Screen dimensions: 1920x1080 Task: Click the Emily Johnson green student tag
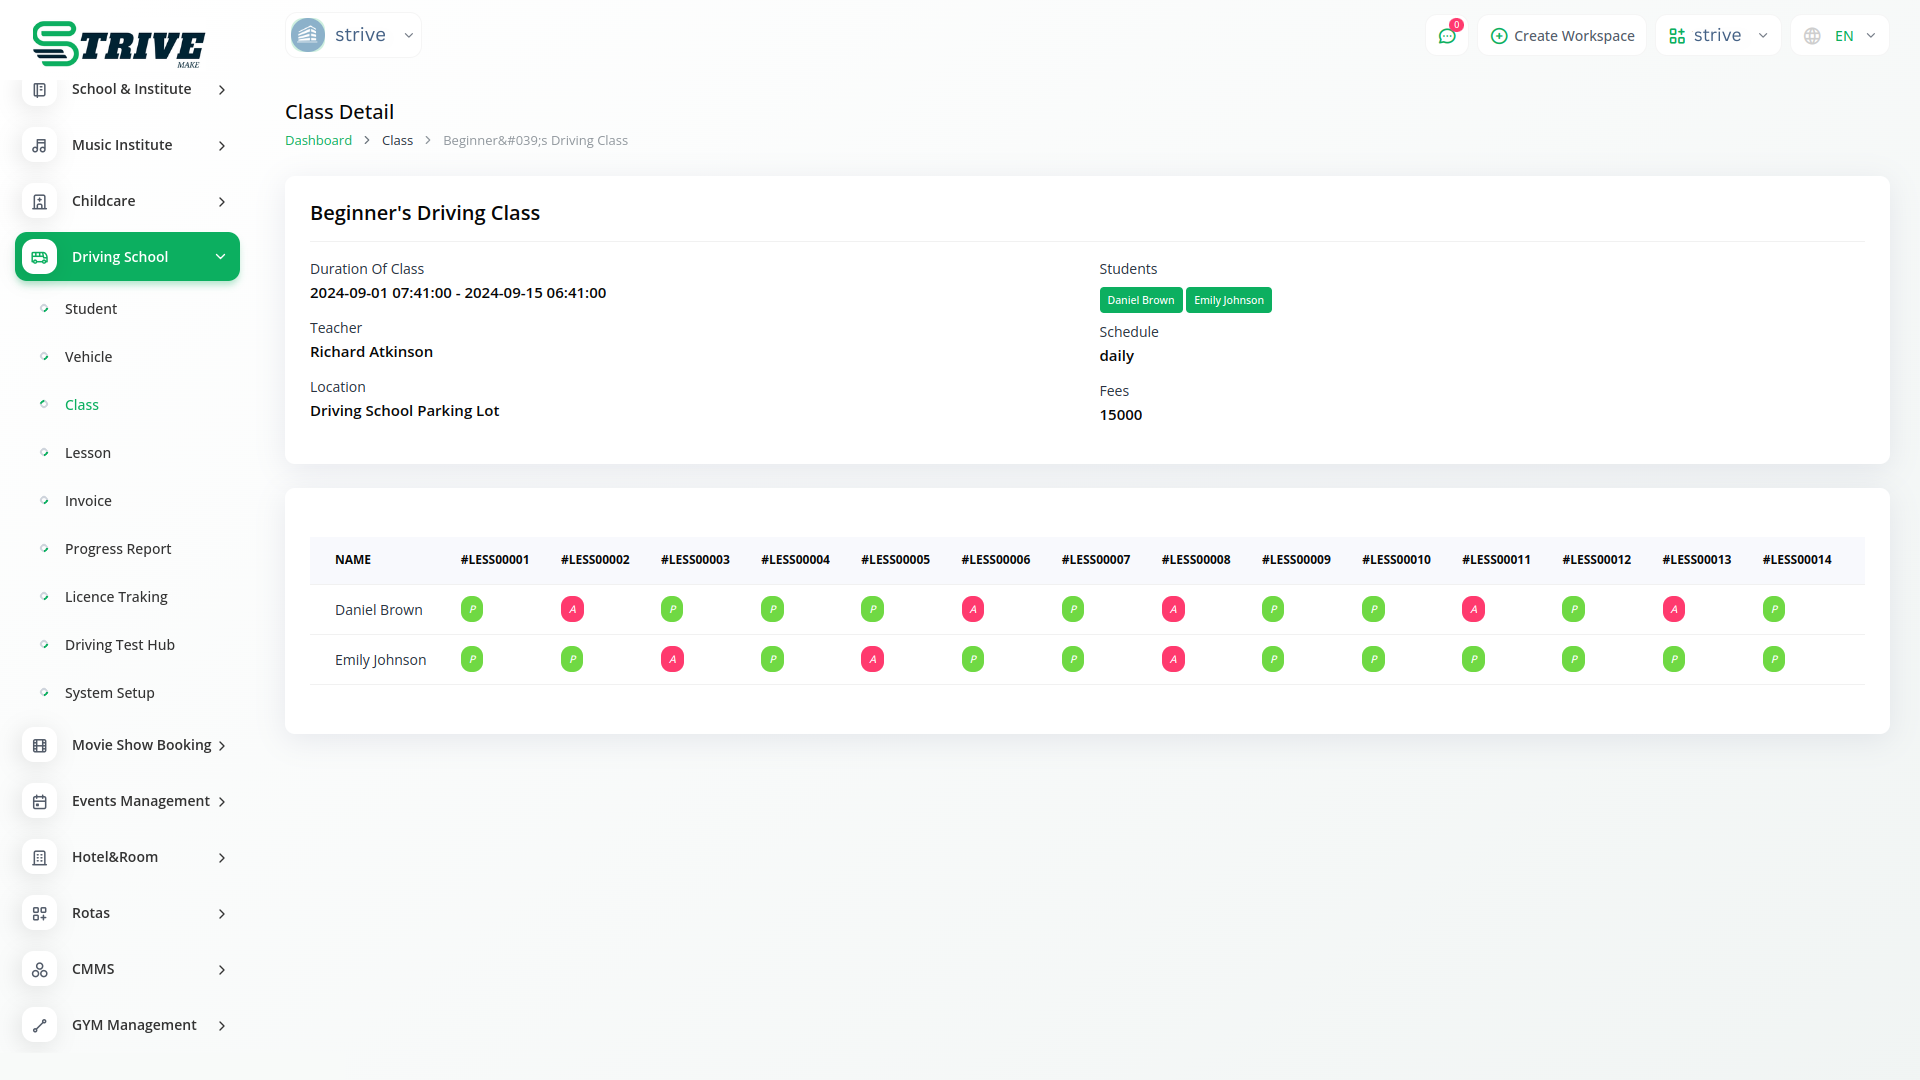point(1228,300)
